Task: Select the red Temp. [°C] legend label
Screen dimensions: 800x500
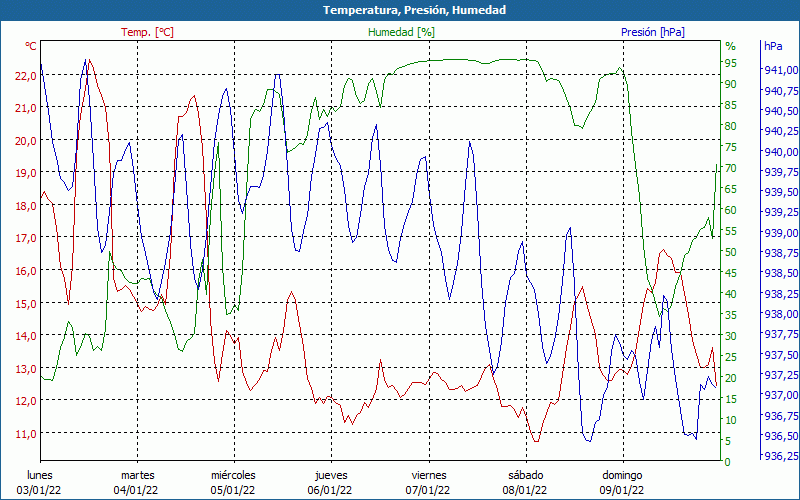Action: (x=147, y=32)
